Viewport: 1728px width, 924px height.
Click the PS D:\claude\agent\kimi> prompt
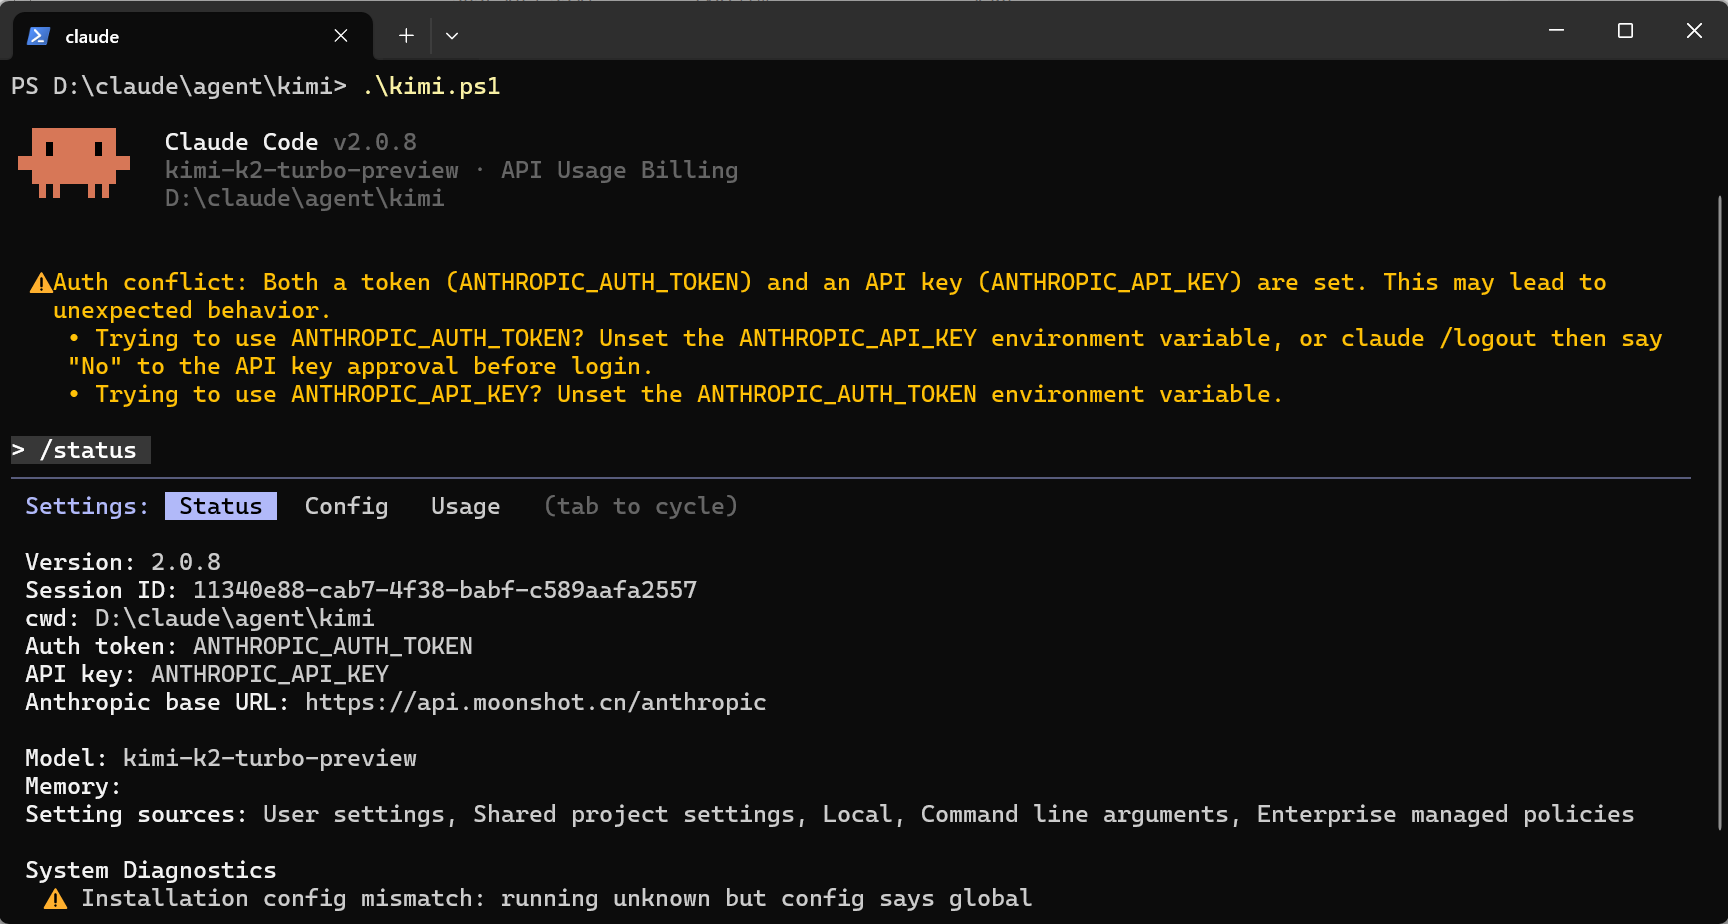point(179,86)
